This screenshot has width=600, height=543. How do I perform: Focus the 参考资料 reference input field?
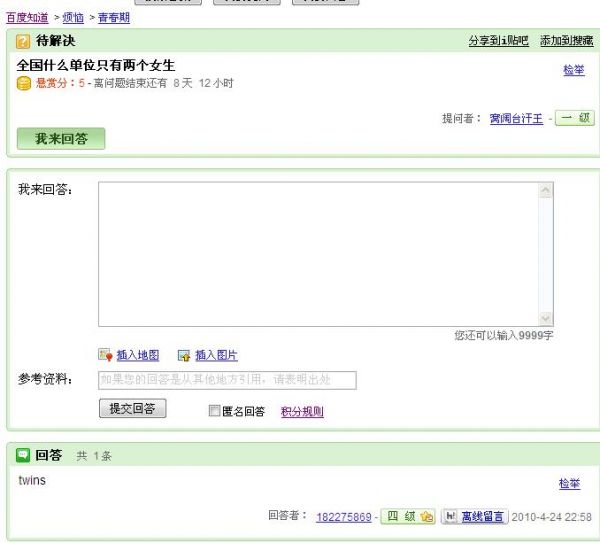coord(227,380)
